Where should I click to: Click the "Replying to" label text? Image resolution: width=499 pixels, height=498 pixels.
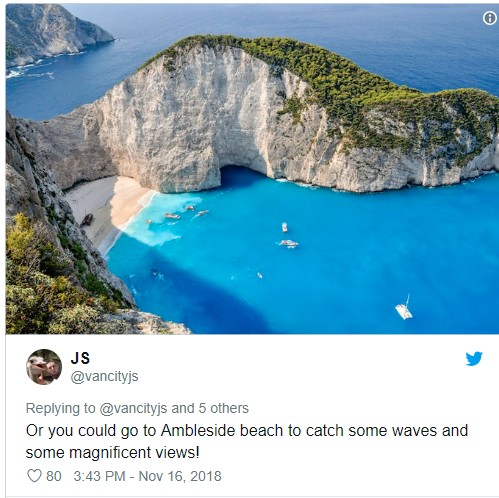[x=60, y=408]
